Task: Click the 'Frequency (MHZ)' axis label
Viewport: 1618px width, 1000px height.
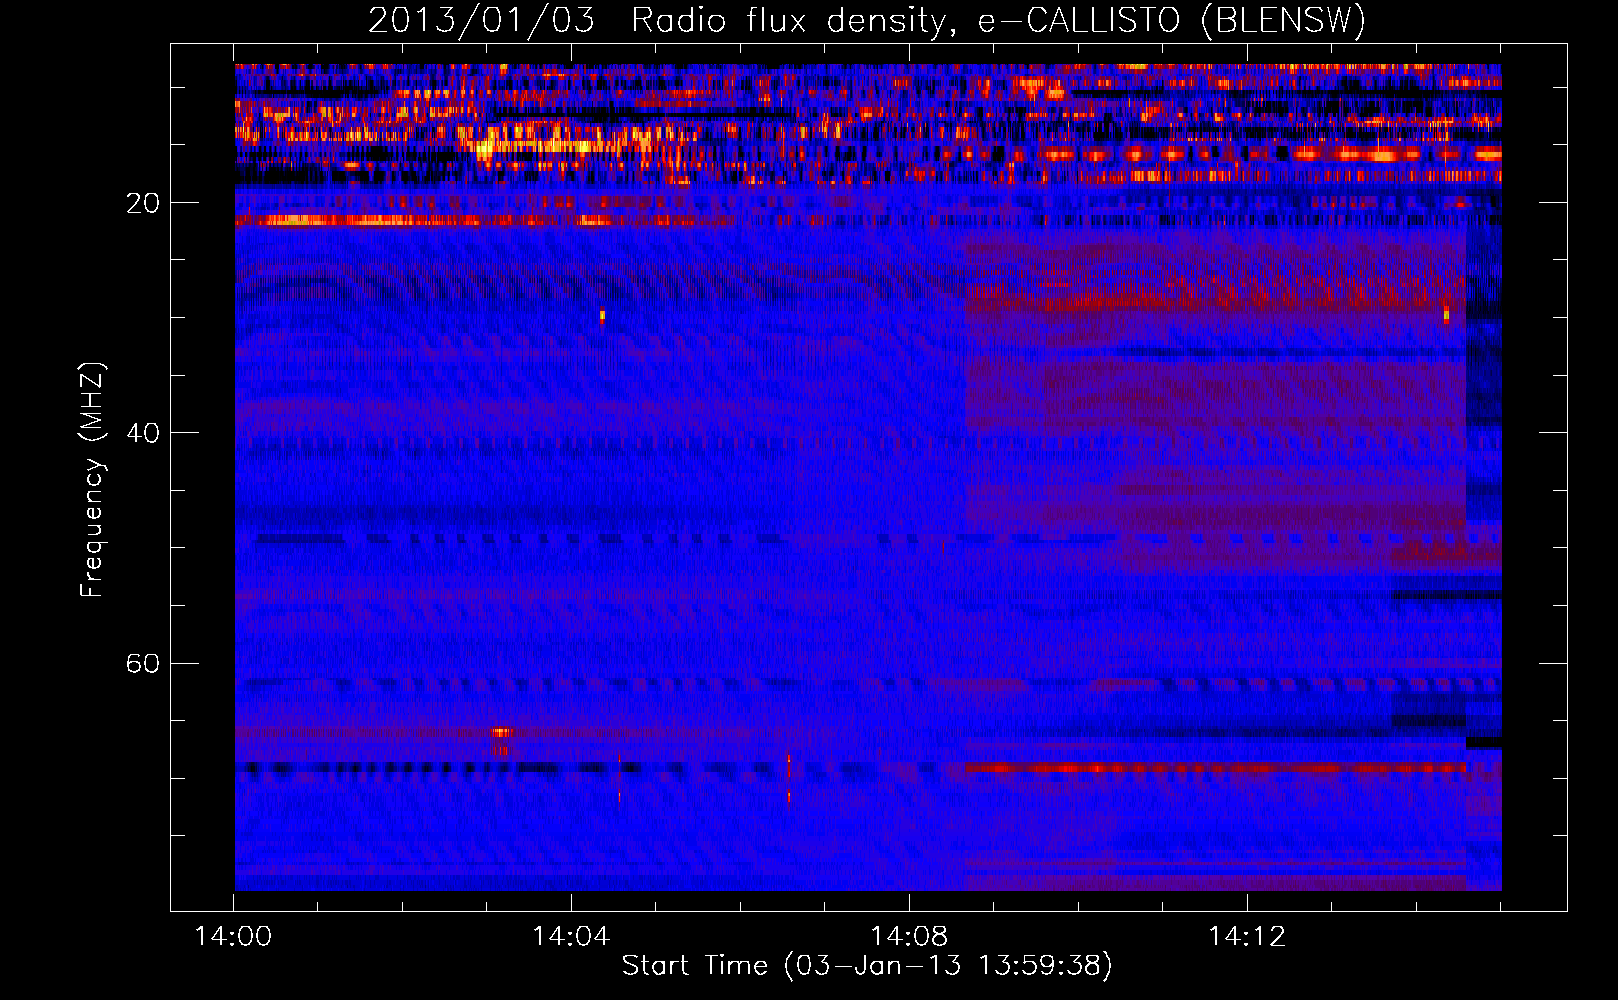Action: [92, 480]
